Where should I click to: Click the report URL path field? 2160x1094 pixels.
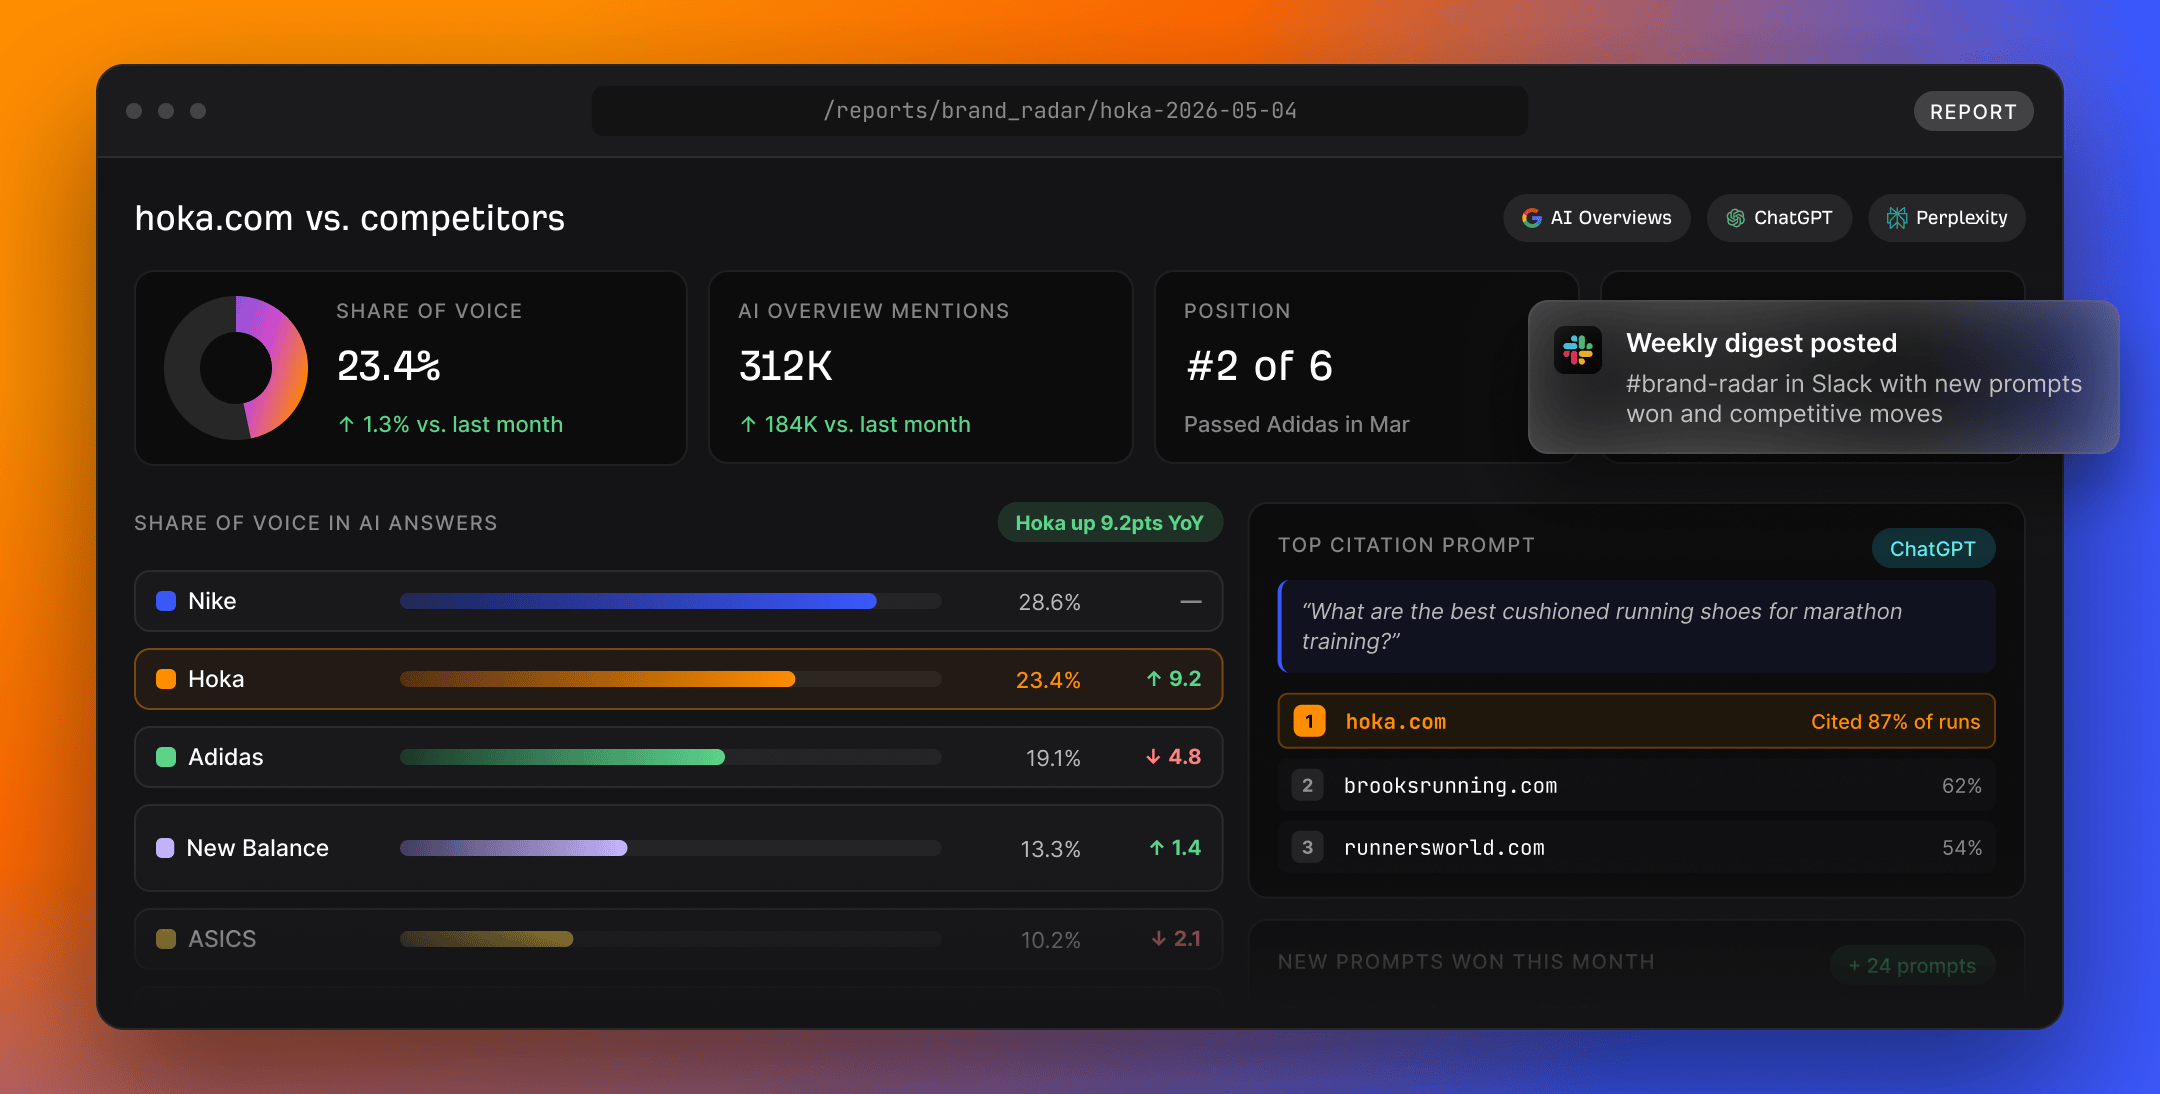pyautogui.click(x=1060, y=111)
